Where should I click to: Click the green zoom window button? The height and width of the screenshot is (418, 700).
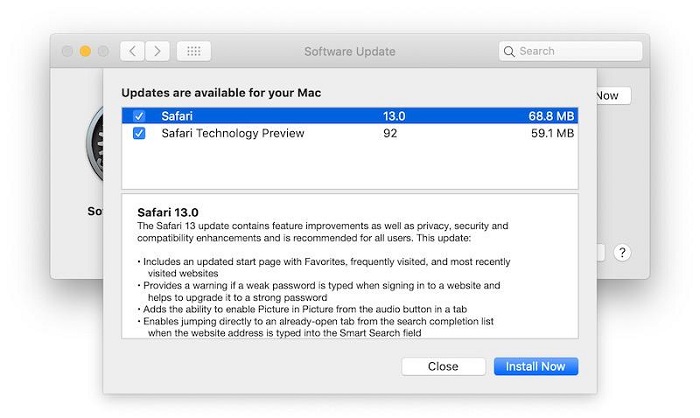point(103,51)
